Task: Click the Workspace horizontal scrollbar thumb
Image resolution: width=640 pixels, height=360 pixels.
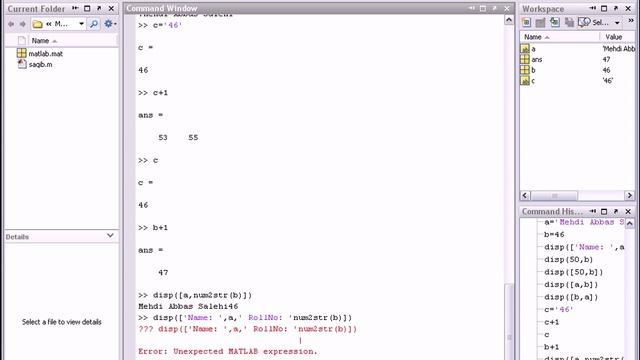Action: point(554,196)
